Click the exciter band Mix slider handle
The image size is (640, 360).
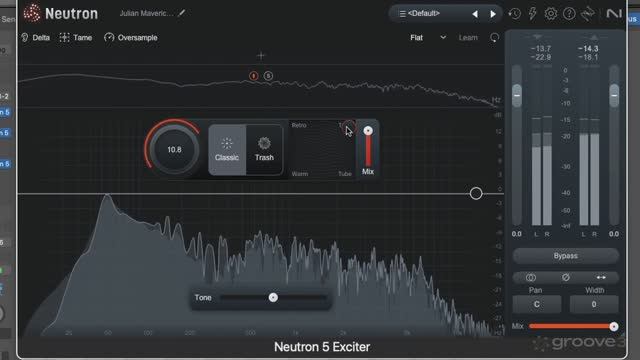pyautogui.click(x=368, y=131)
